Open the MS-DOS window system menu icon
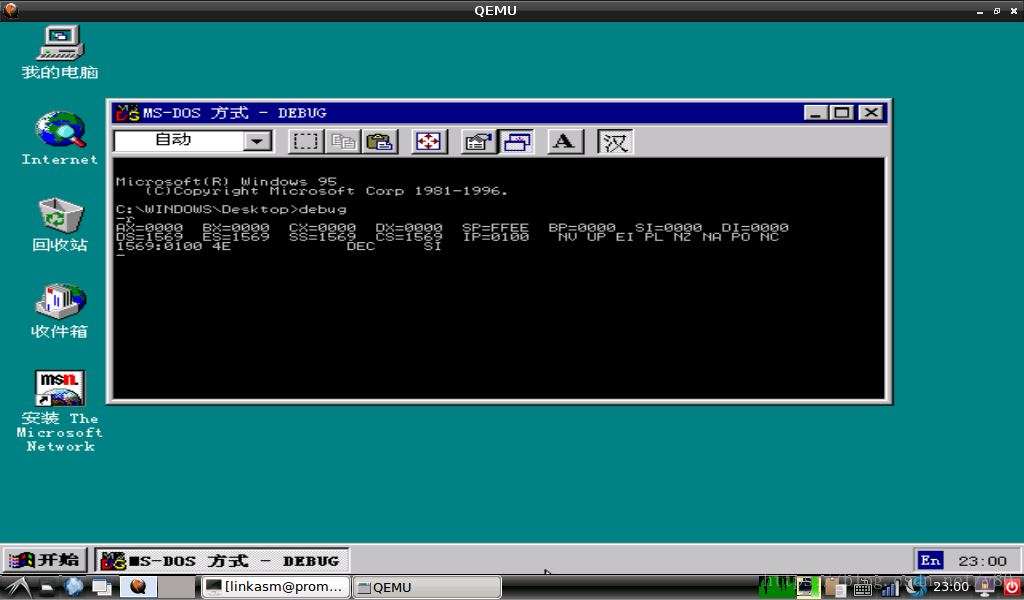Image resolution: width=1024 pixels, height=600 pixels. pyautogui.click(x=127, y=113)
